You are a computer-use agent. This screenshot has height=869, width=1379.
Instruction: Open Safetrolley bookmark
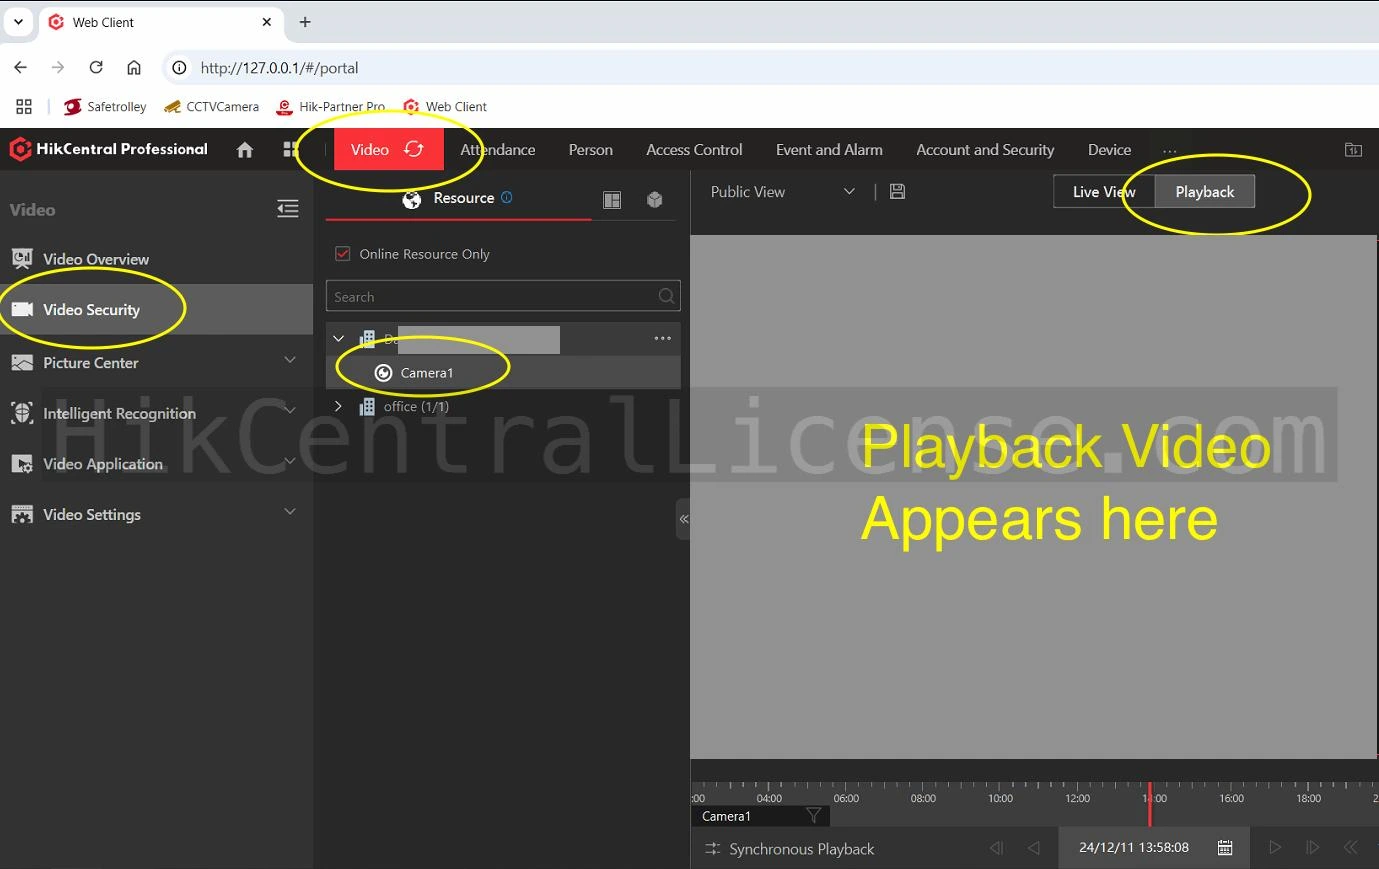coord(105,107)
